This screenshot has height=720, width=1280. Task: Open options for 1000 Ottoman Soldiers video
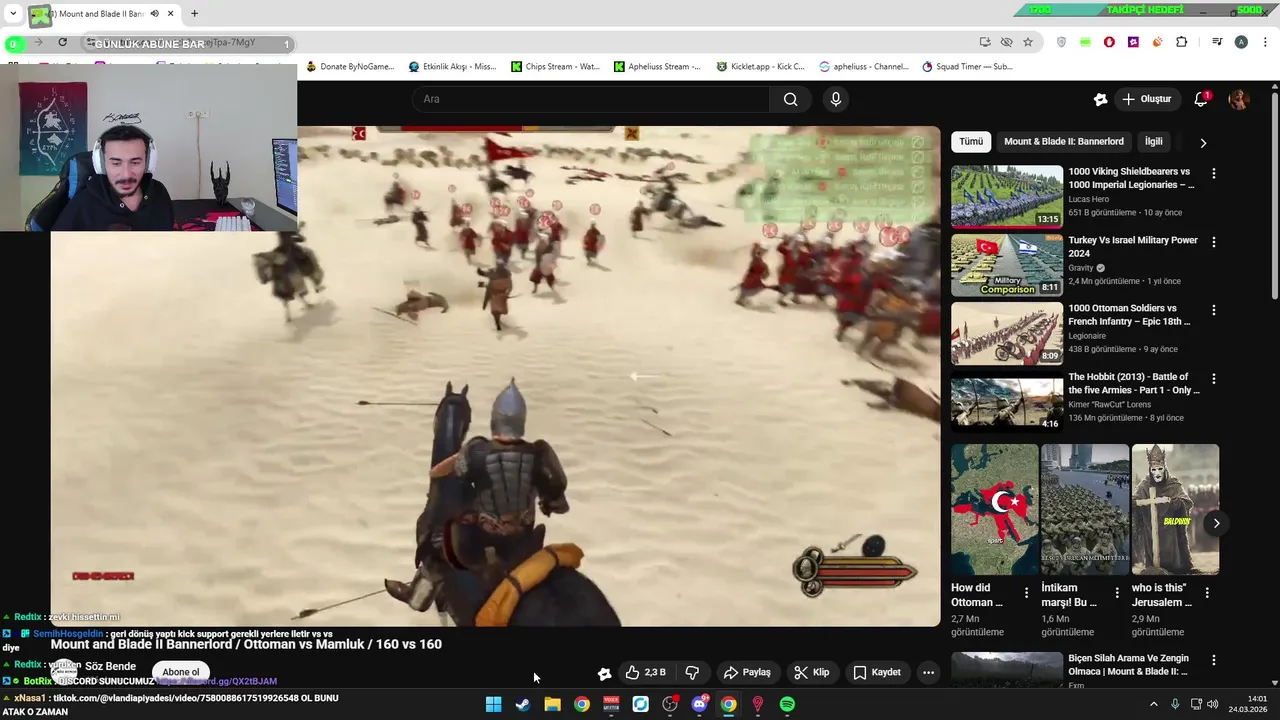[1214, 310]
